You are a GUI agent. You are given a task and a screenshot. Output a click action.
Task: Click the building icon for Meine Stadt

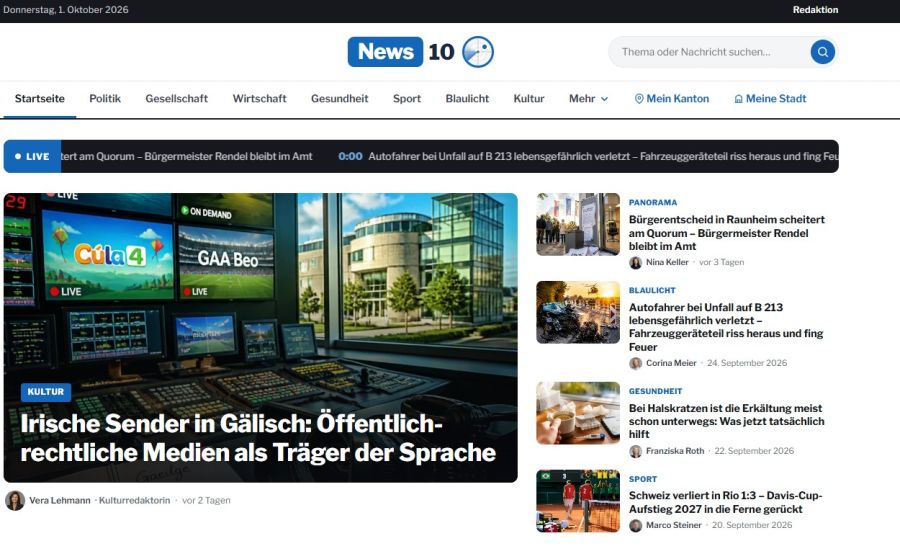(739, 99)
